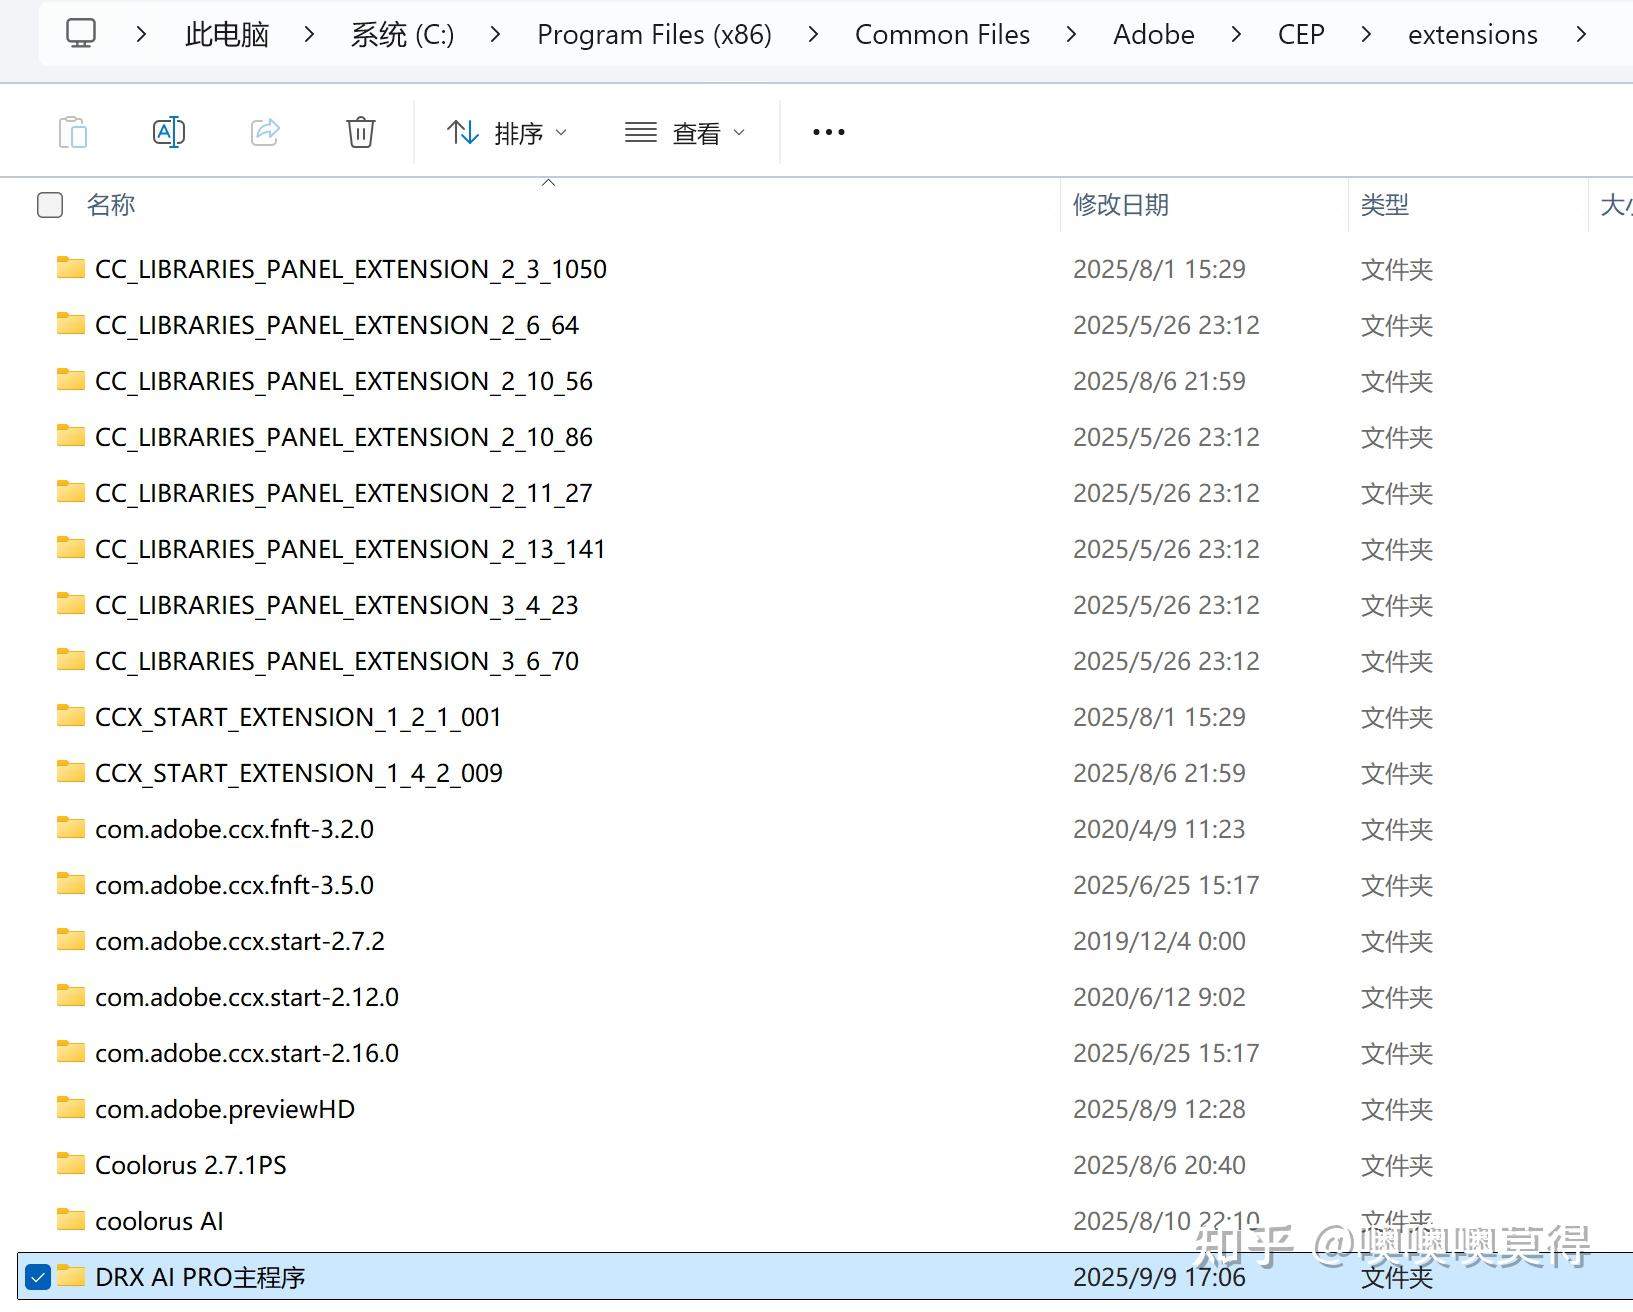Click the share icon in the toolbar
Screen dimensions: 1633x1312
pyautogui.click(x=264, y=131)
